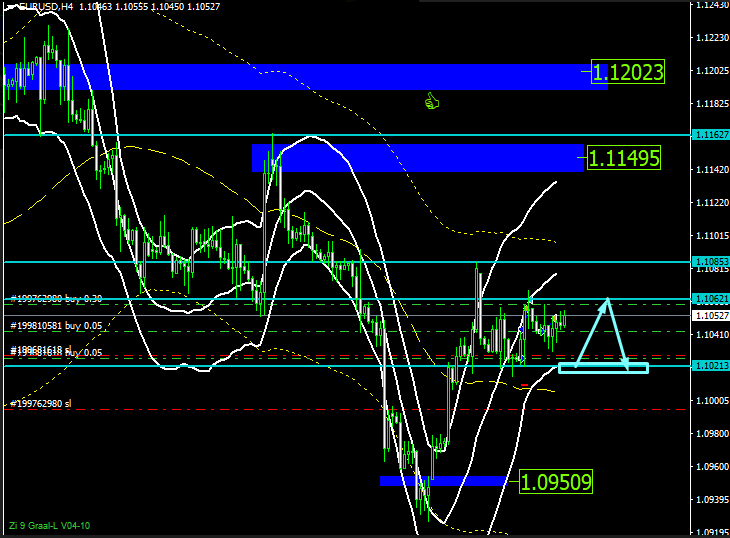Image resolution: width=730 pixels, height=538 pixels.
Task: Select the green 1.09509 price label
Action: [556, 482]
